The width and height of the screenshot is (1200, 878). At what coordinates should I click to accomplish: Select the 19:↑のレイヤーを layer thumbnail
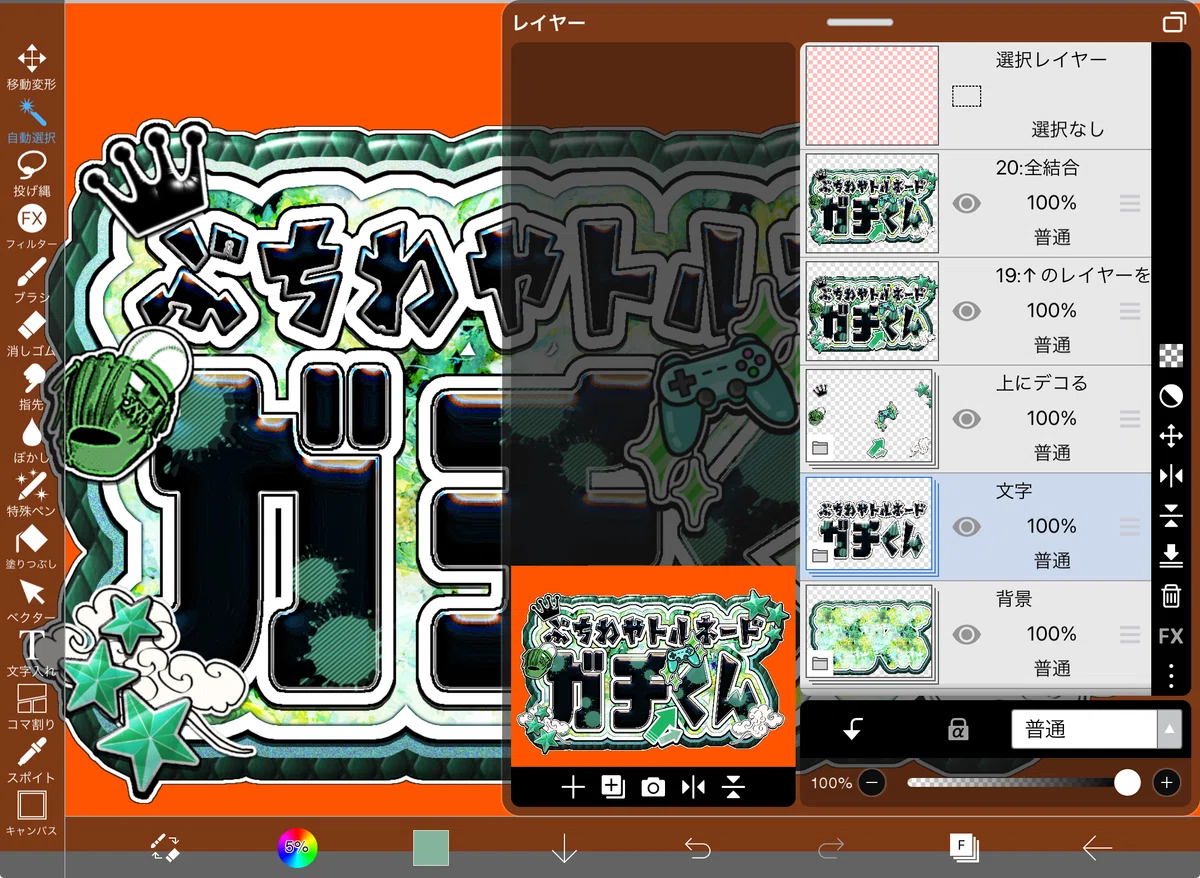point(872,311)
